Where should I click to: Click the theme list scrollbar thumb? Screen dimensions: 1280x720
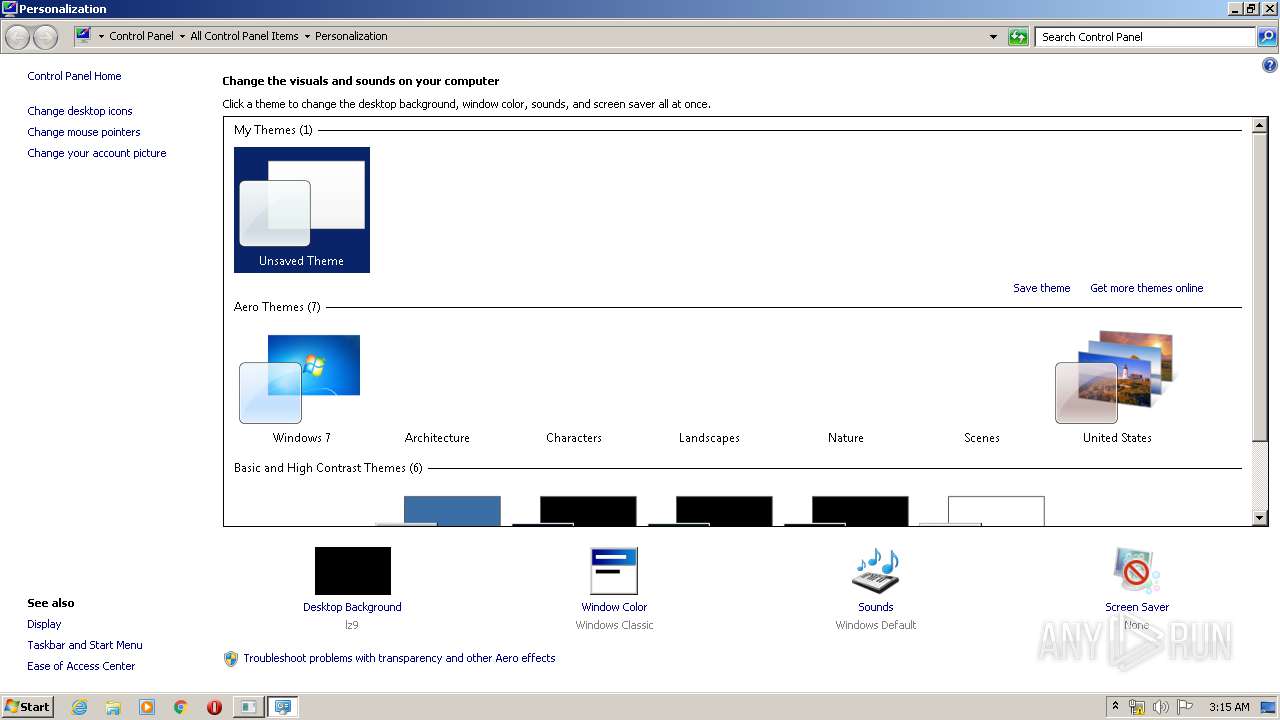tap(1260, 286)
